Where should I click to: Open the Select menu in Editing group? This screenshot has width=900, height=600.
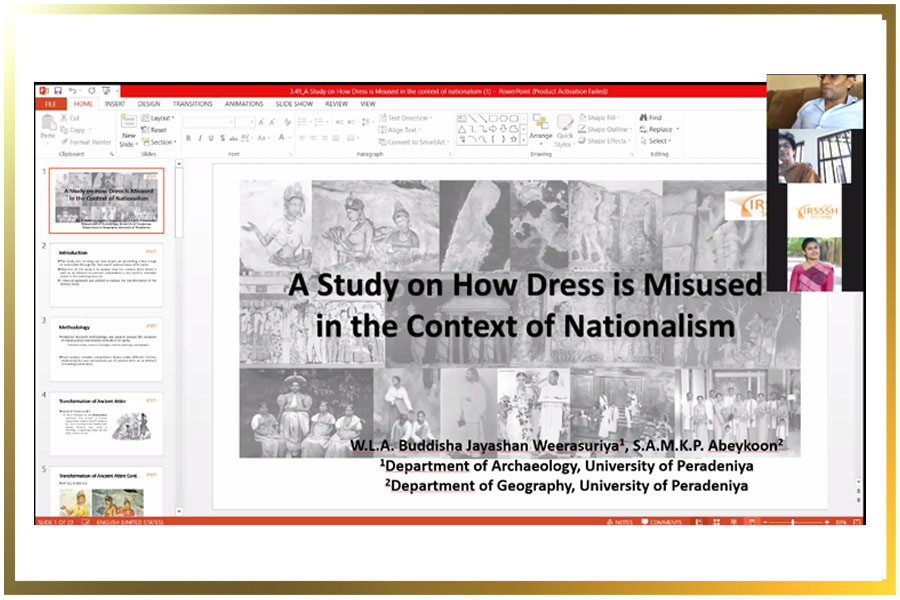[x=656, y=141]
